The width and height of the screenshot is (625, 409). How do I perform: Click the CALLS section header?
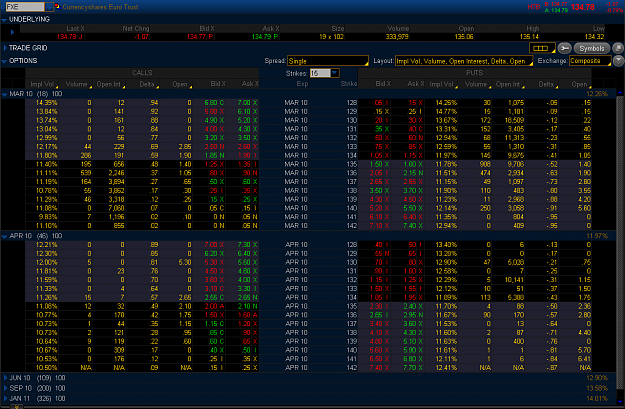coord(142,73)
